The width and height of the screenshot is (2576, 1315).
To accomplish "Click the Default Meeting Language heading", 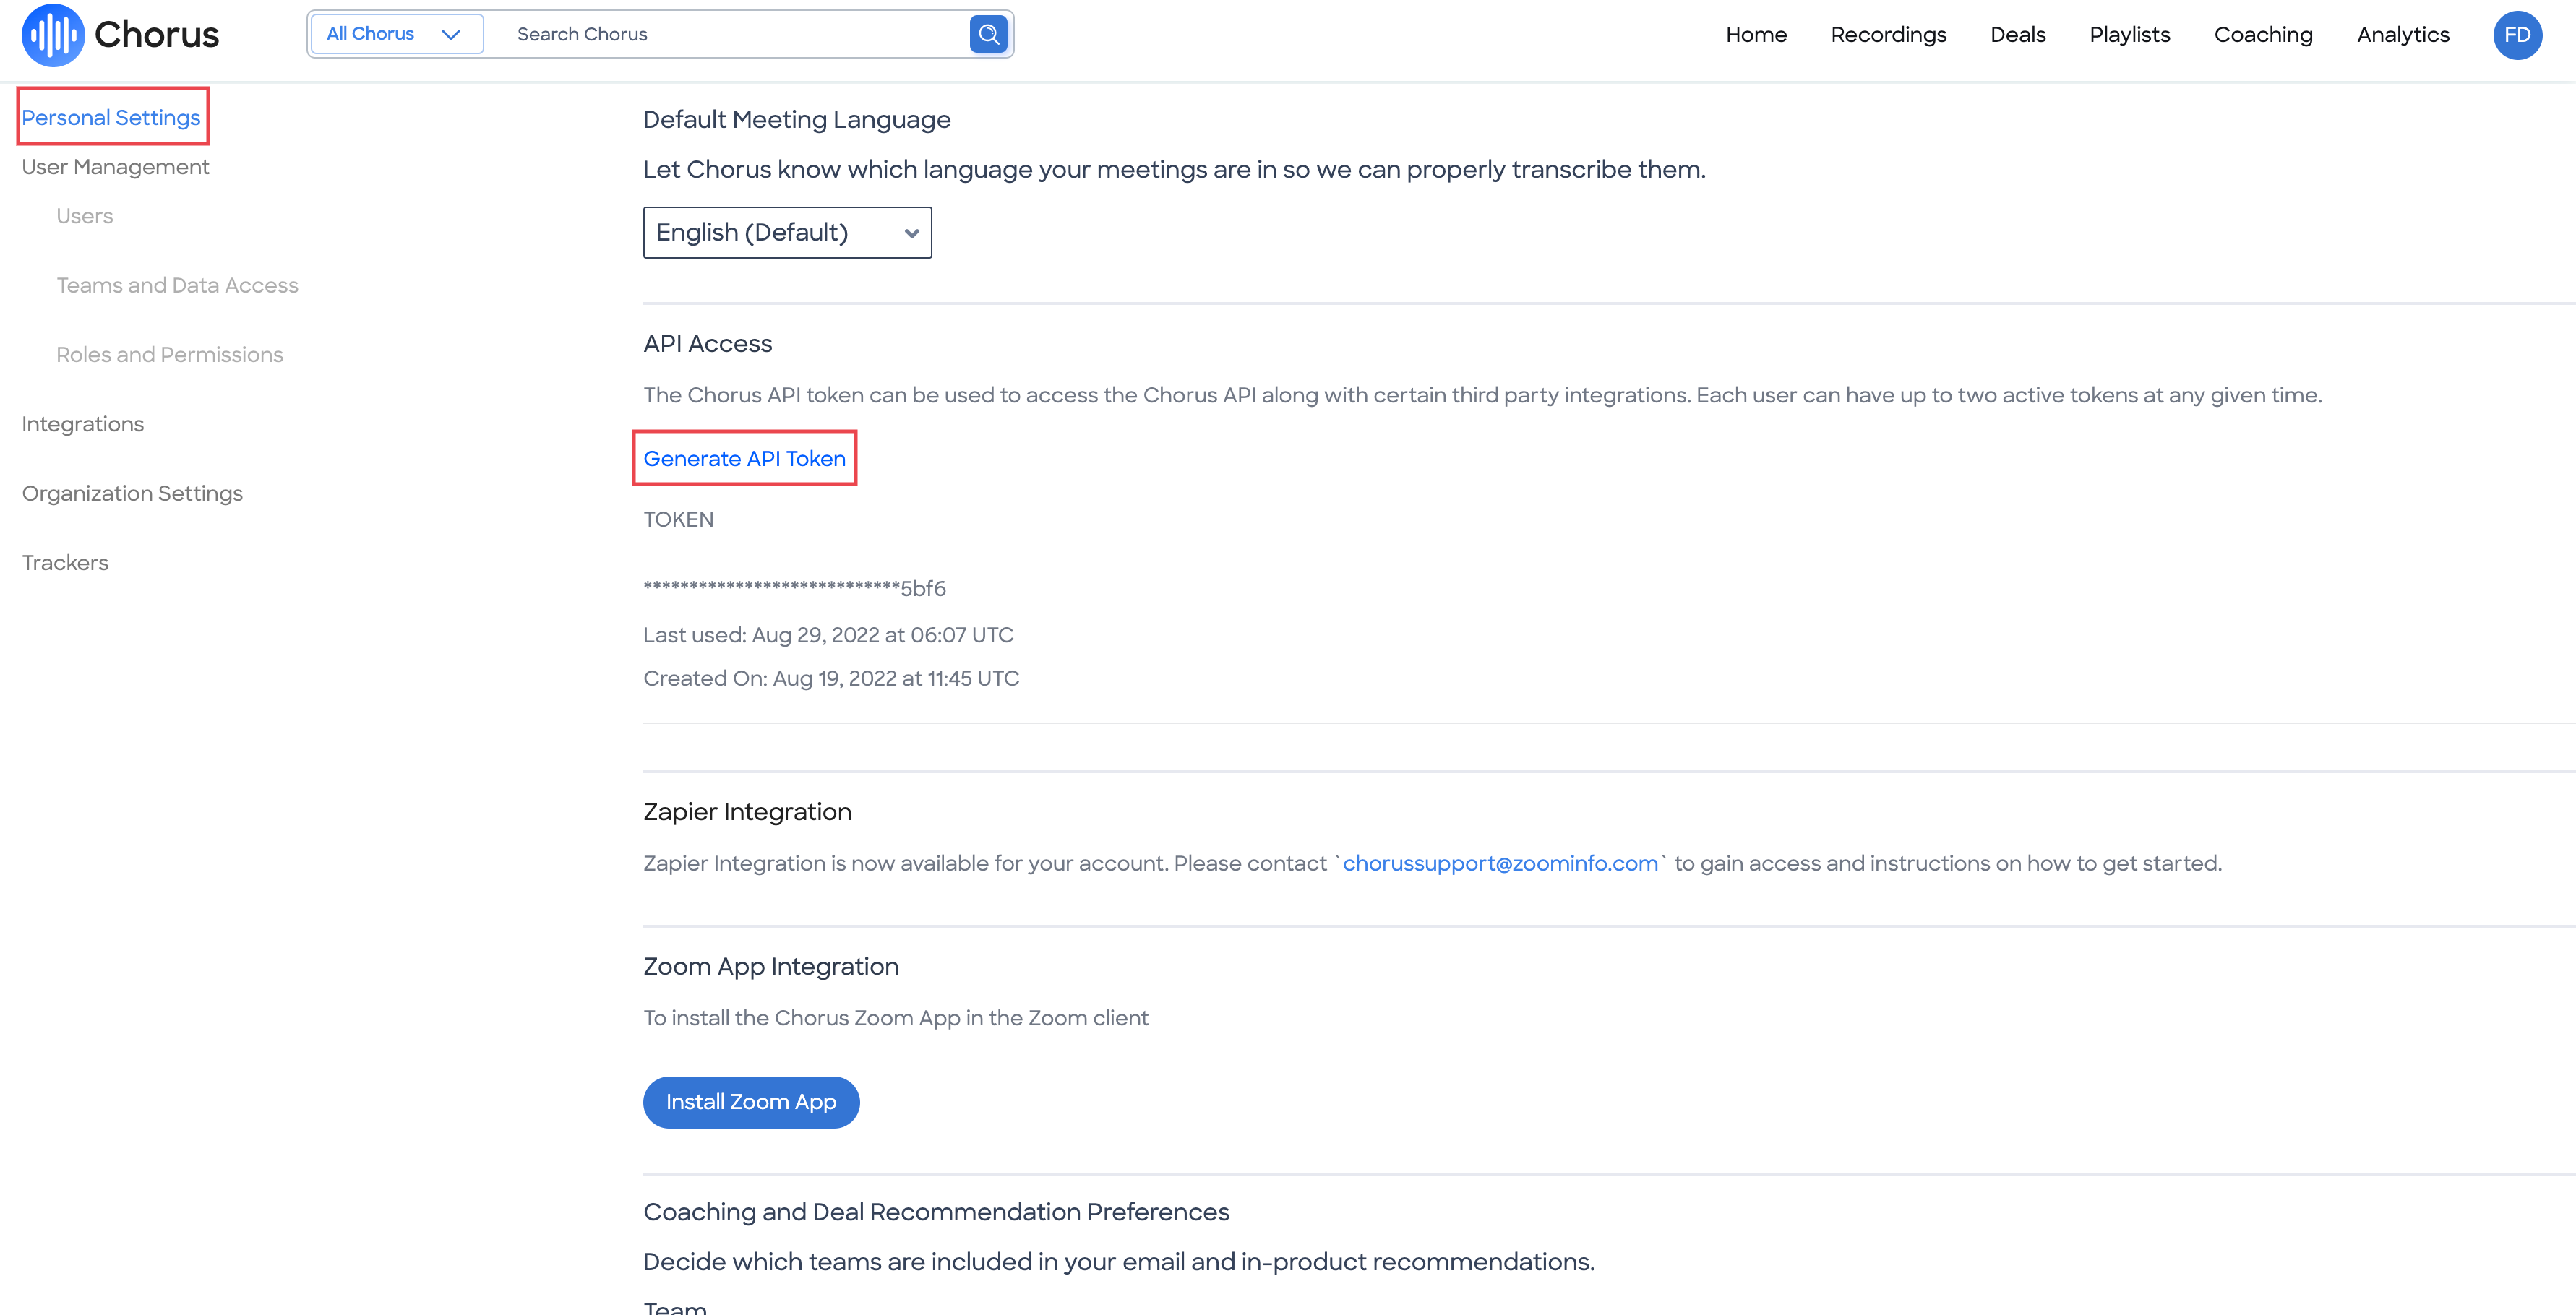I will 796,120.
